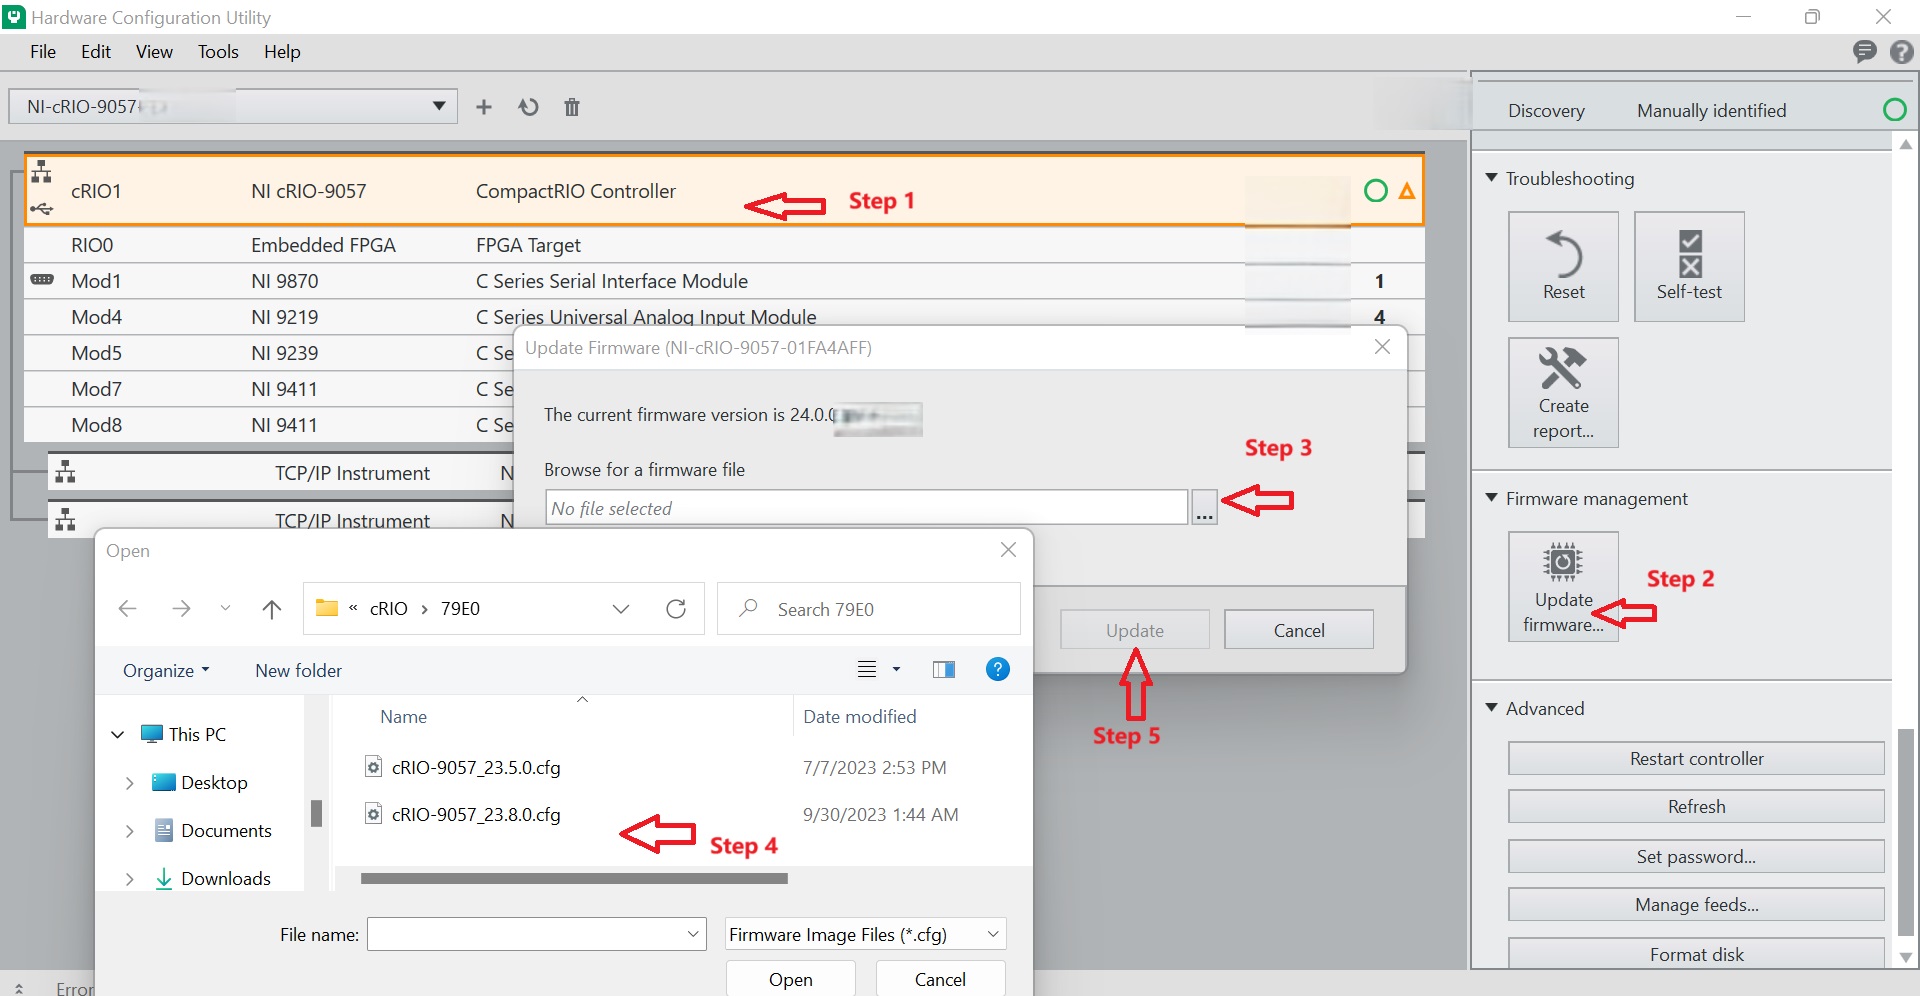The height and width of the screenshot is (996, 1920).
Task: Click the network icon of first TCP/IP Instrument
Action: pos(66,472)
